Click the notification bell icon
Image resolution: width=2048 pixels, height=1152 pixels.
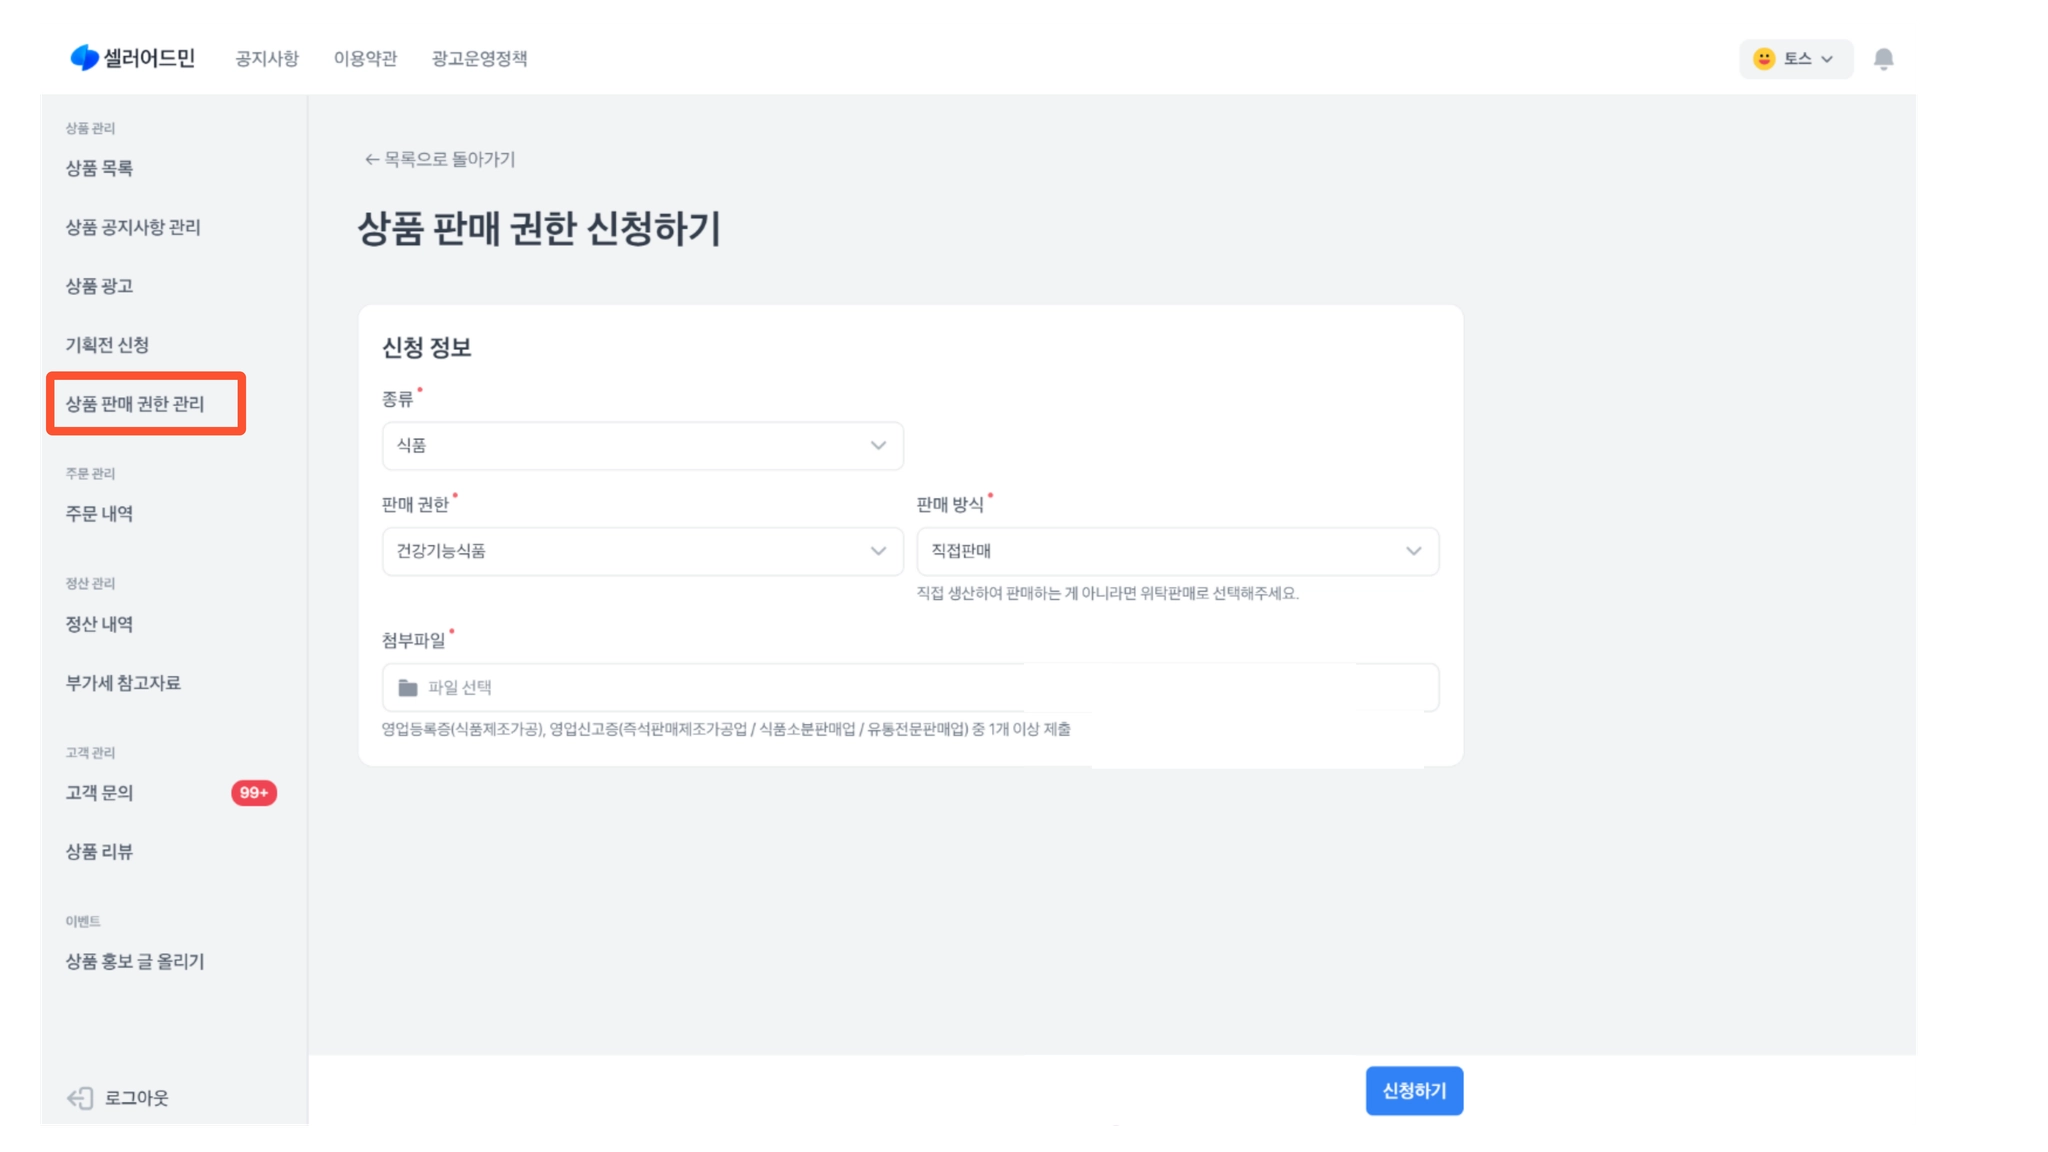pos(1883,59)
